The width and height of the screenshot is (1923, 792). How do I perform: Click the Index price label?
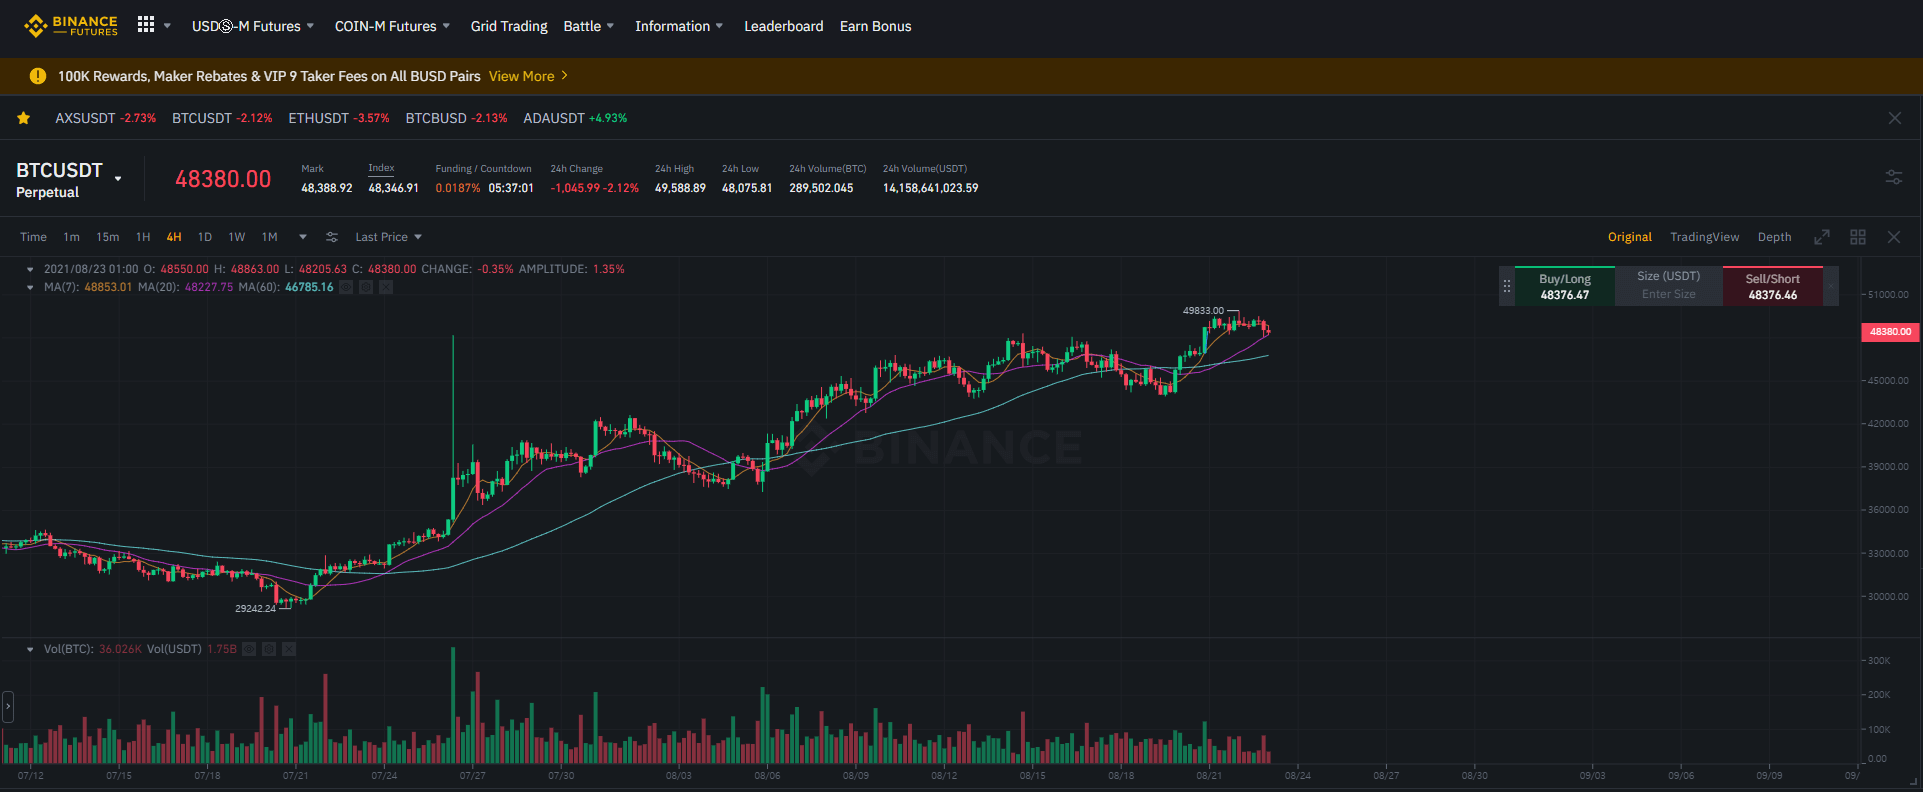(381, 168)
